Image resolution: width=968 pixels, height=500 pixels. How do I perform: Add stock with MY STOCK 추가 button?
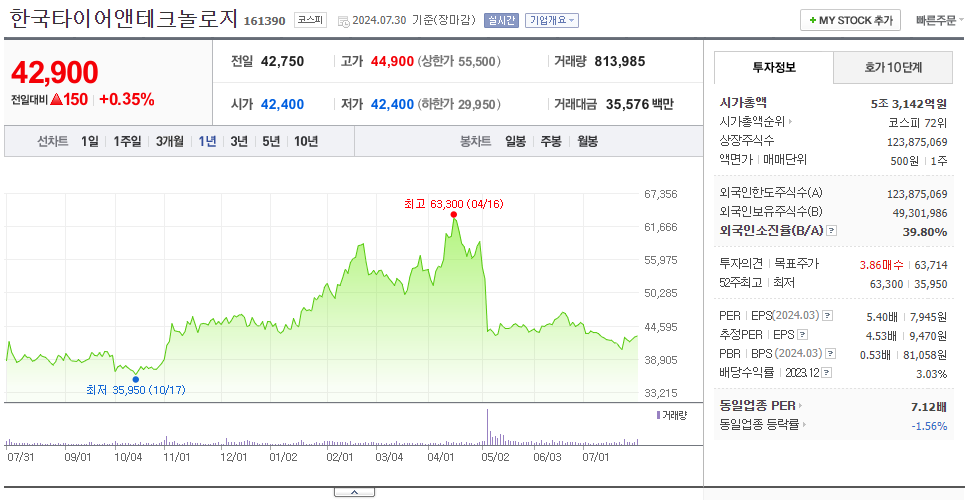pyautogui.click(x=851, y=20)
